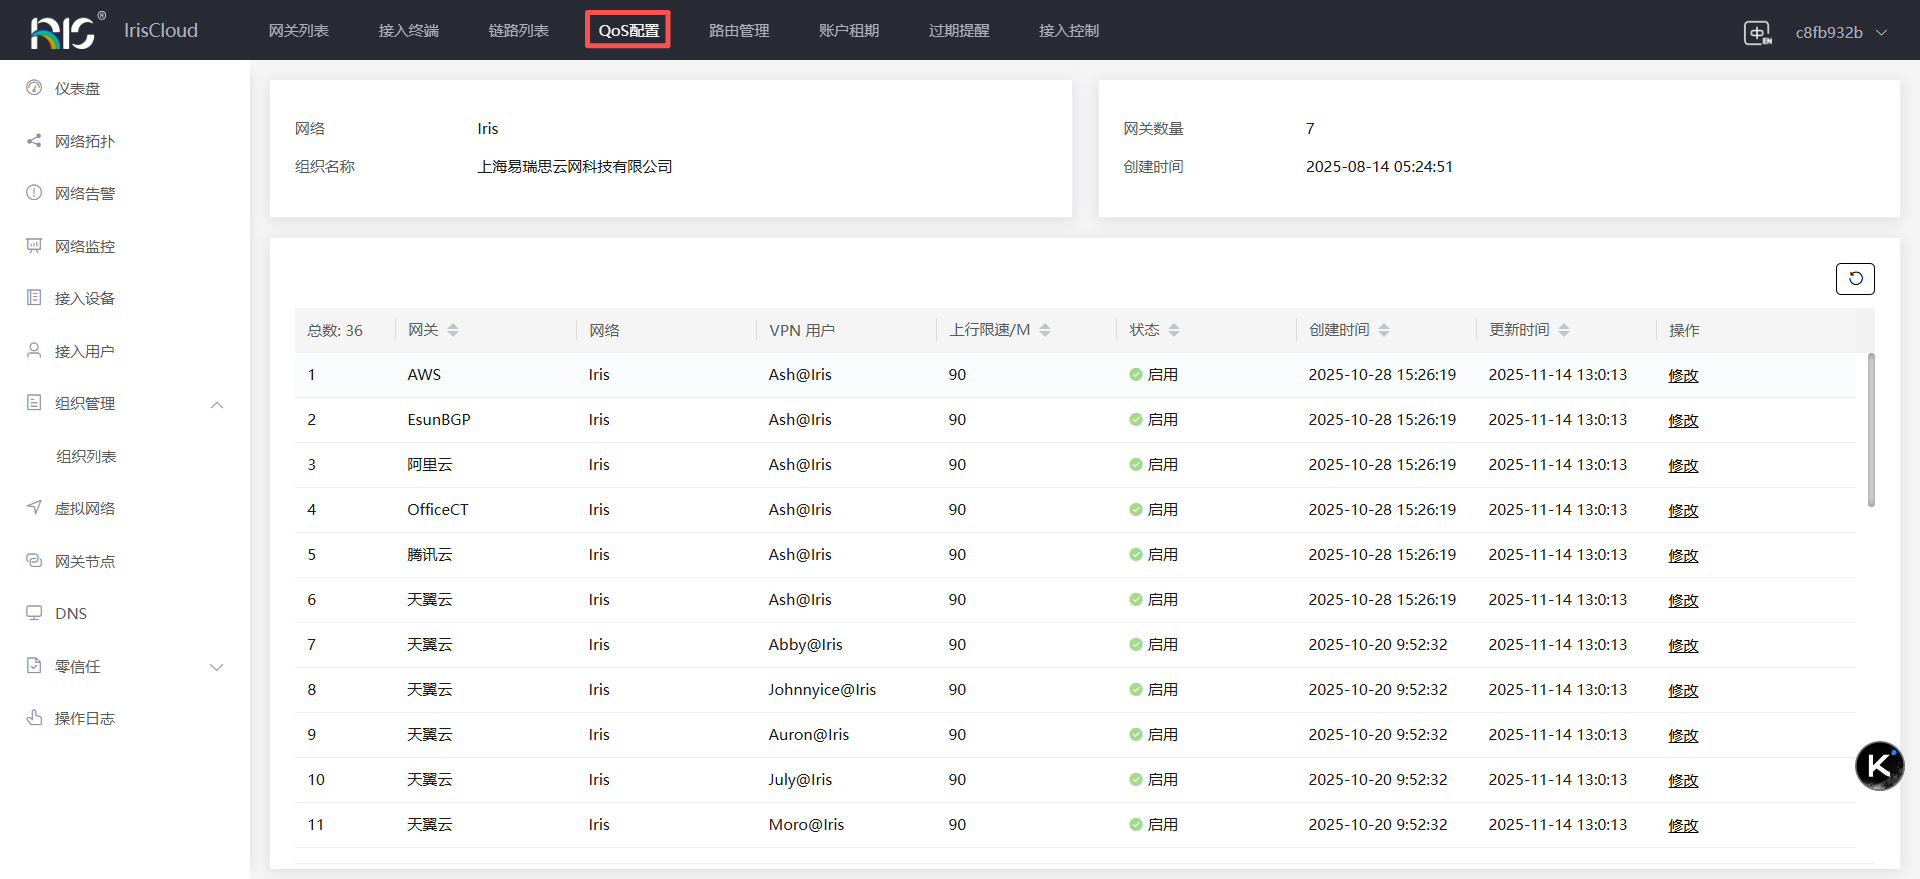Image resolution: width=1920 pixels, height=879 pixels.
Task: Sort table by 网关 column
Action: tap(453, 330)
